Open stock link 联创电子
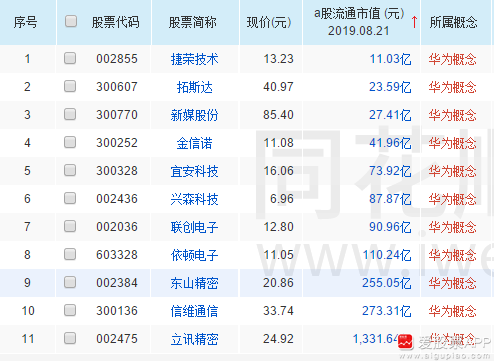This screenshot has height=361, width=494. point(194,227)
